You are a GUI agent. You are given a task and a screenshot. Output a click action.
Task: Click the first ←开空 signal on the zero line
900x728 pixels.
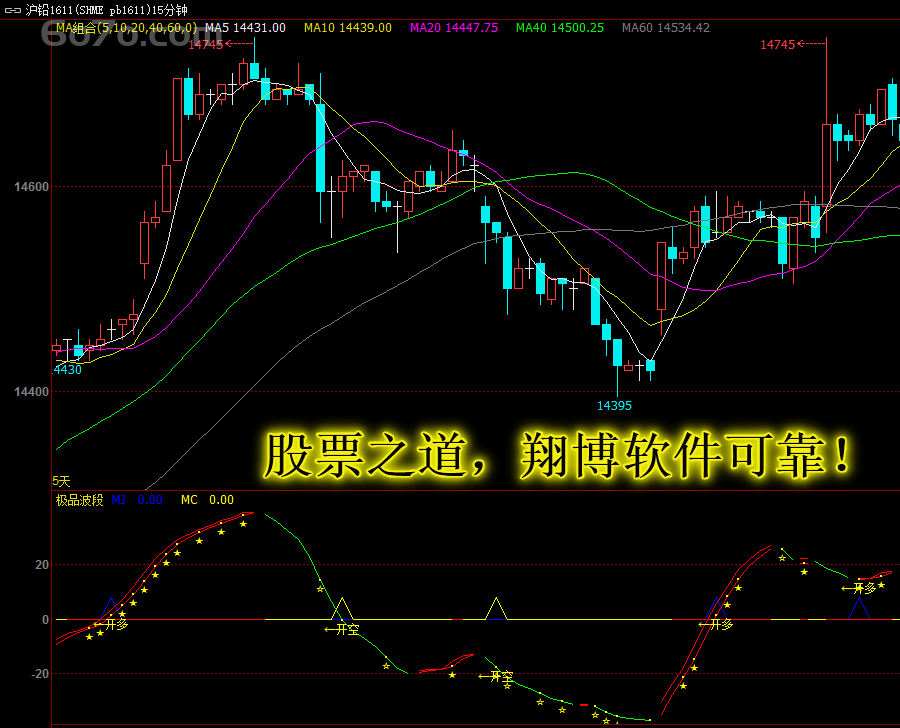pos(342,629)
